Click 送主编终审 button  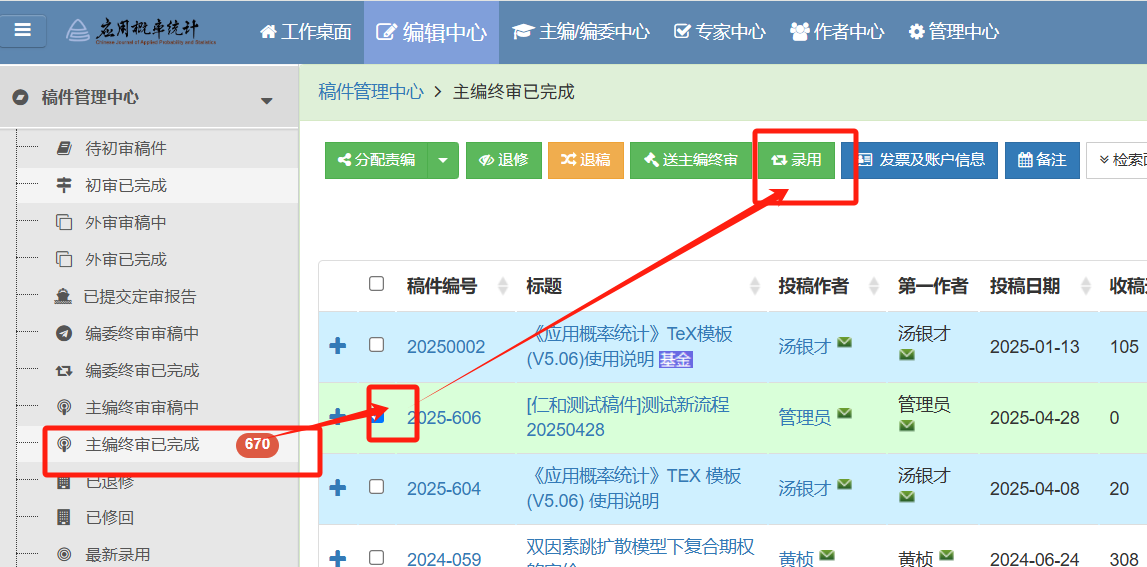click(691, 160)
